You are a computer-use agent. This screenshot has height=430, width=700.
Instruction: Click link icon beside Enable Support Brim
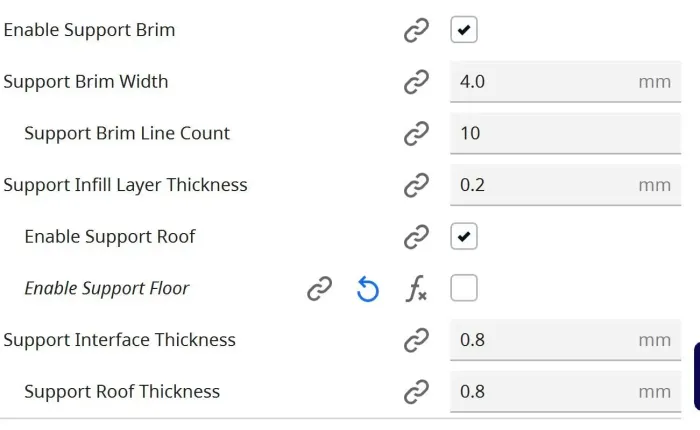pos(416,30)
